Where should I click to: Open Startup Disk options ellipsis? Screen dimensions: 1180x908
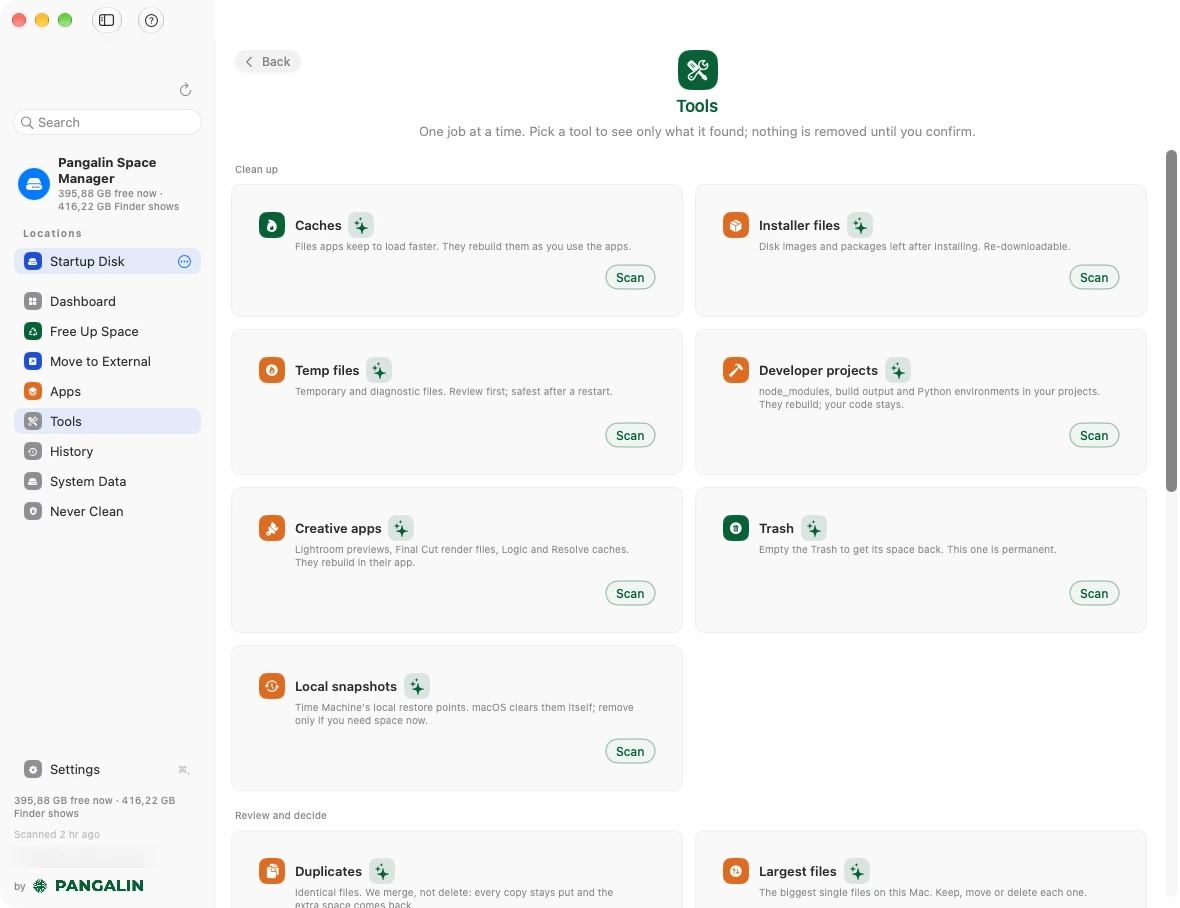(184, 261)
